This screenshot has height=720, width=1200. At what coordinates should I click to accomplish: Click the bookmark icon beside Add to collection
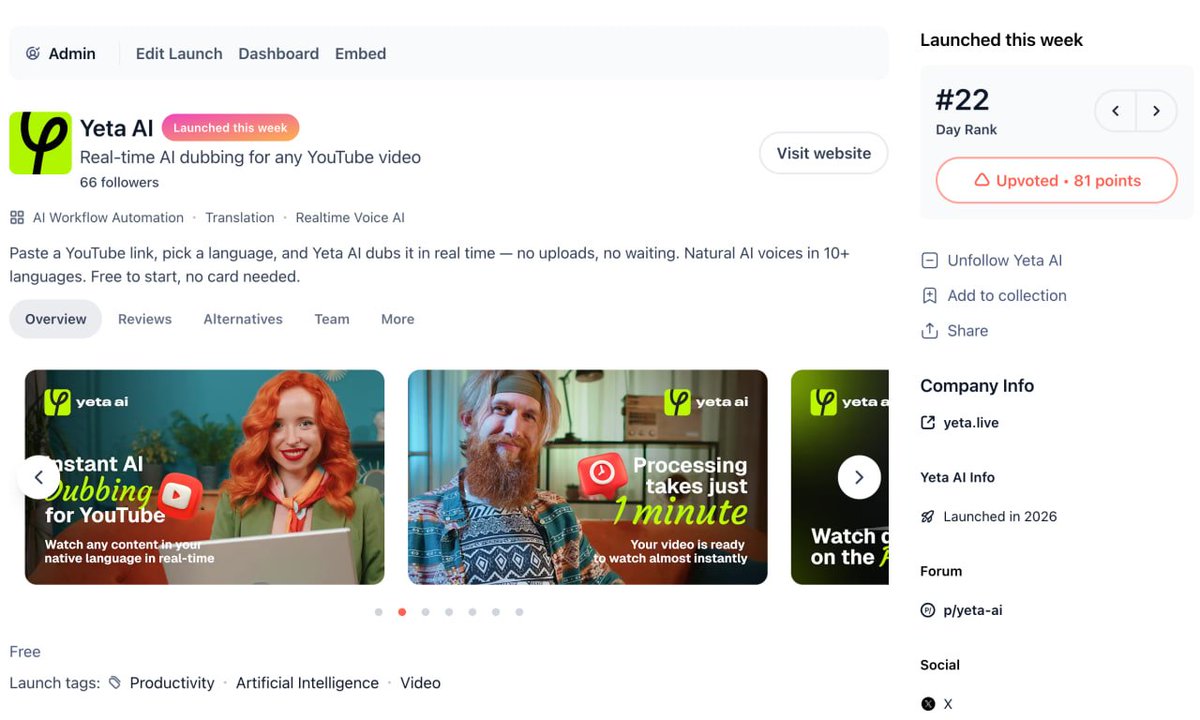pyautogui.click(x=929, y=295)
